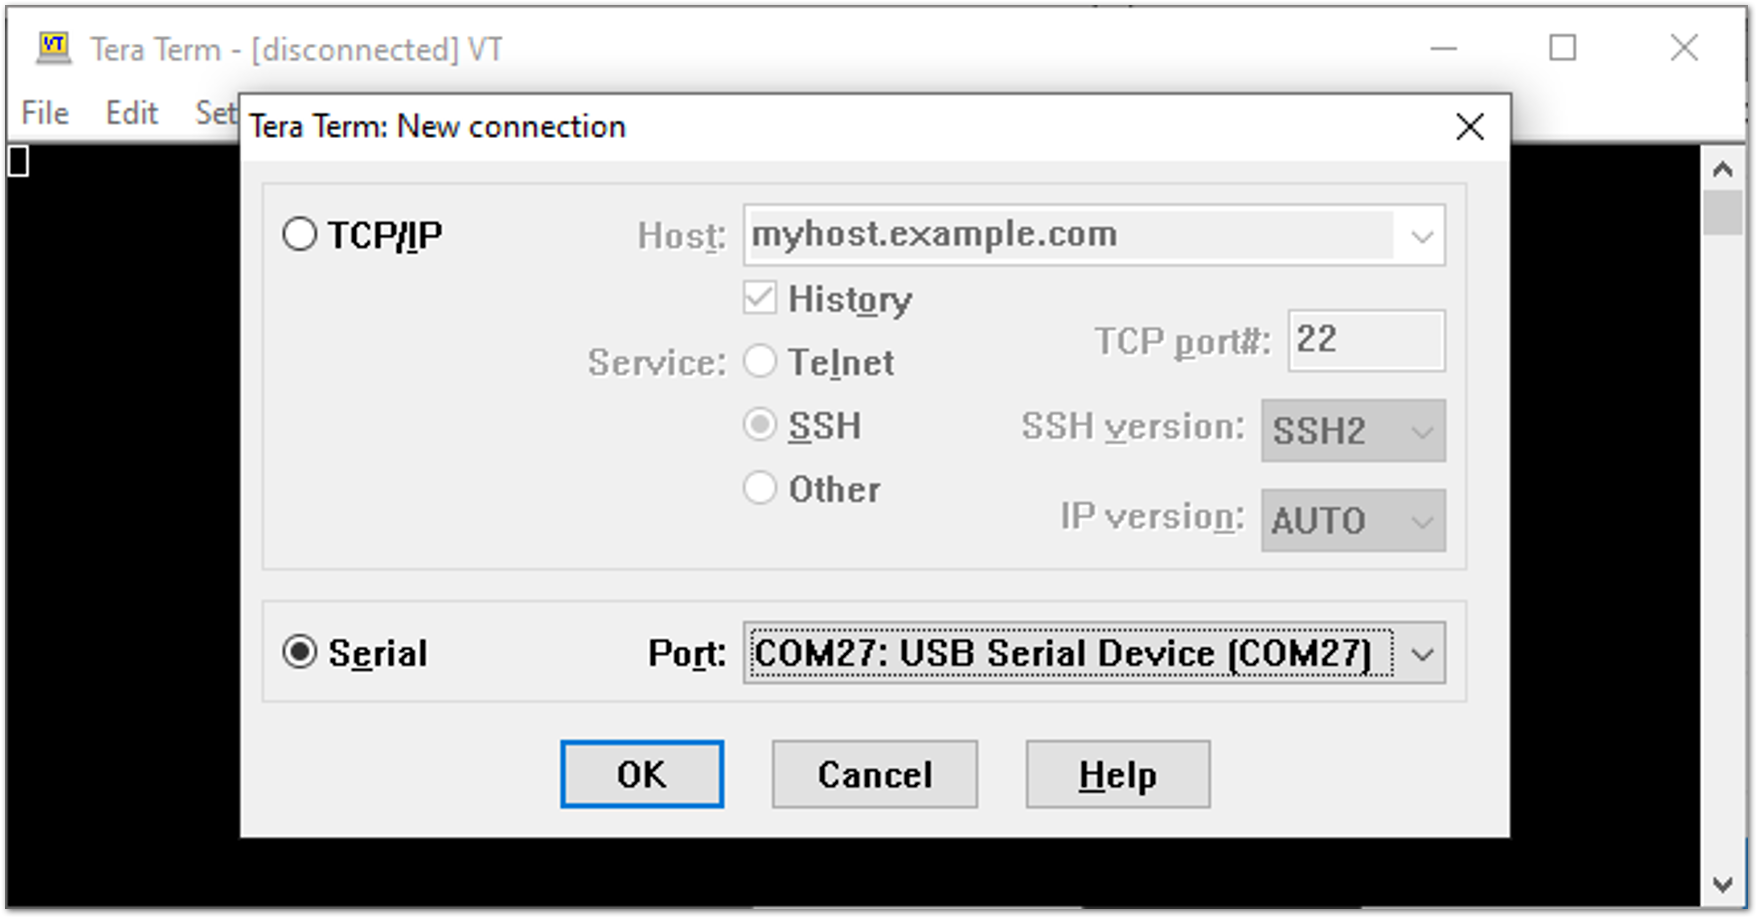Viewport: 1757px width, 918px height.
Task: Click the TCP port# input field
Action: (1365, 340)
